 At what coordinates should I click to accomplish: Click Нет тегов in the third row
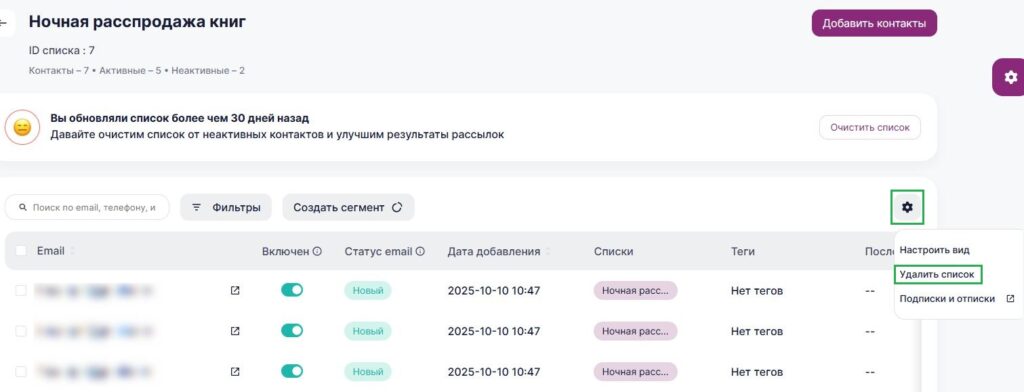(757, 372)
